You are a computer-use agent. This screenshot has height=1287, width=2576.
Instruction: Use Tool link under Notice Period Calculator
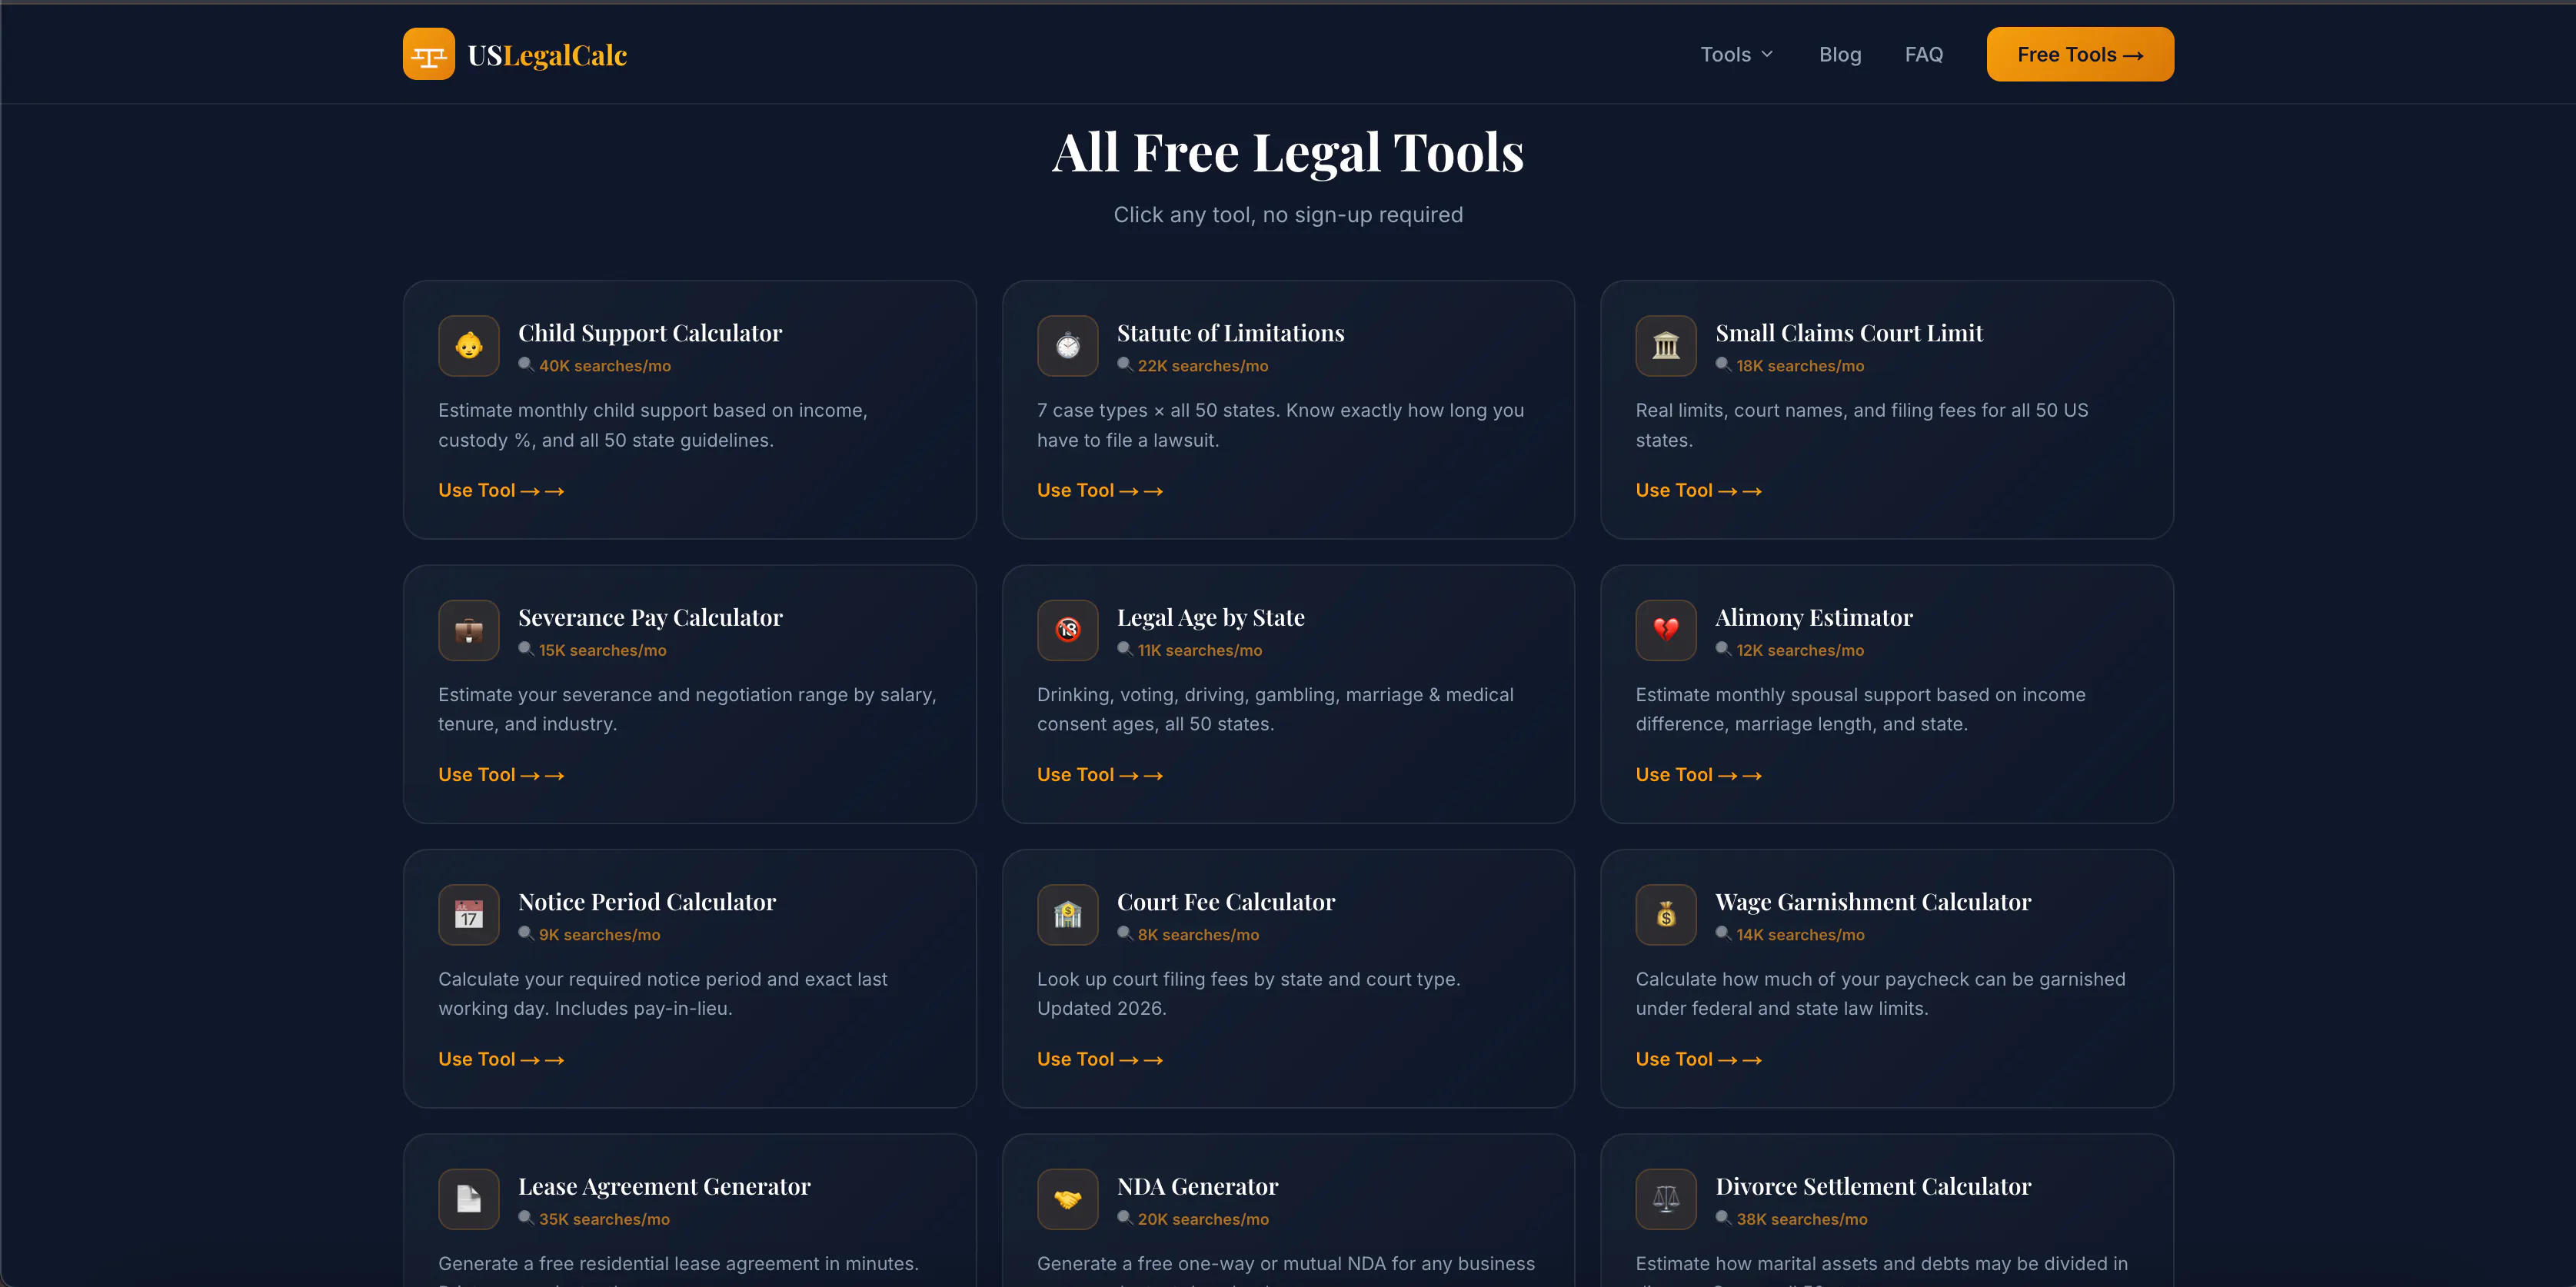coord(501,1059)
